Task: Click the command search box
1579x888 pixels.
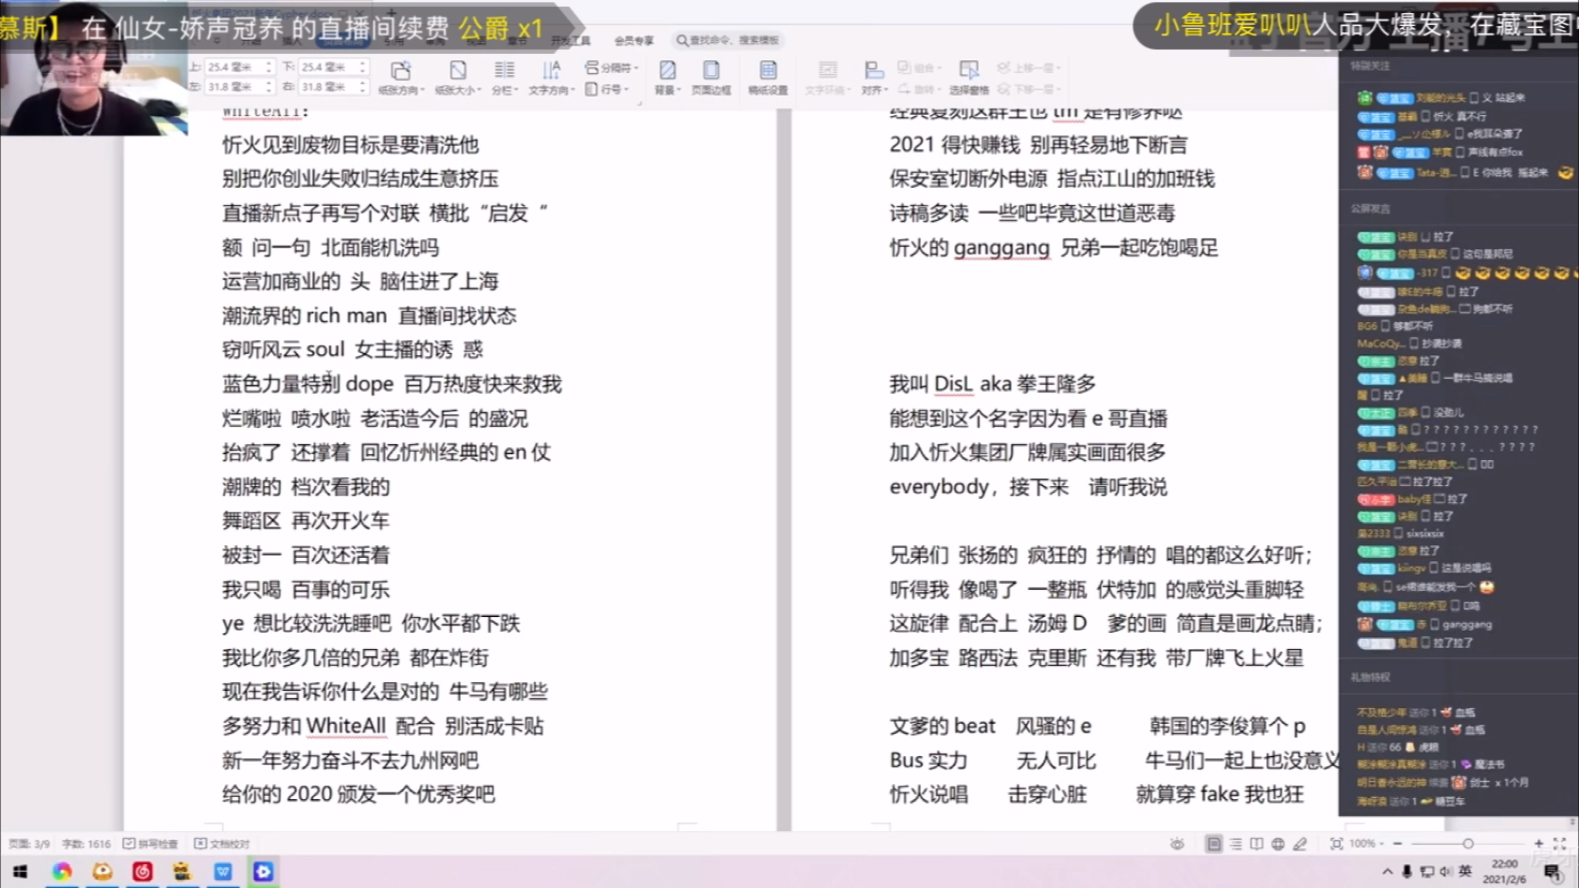Action: (x=728, y=40)
